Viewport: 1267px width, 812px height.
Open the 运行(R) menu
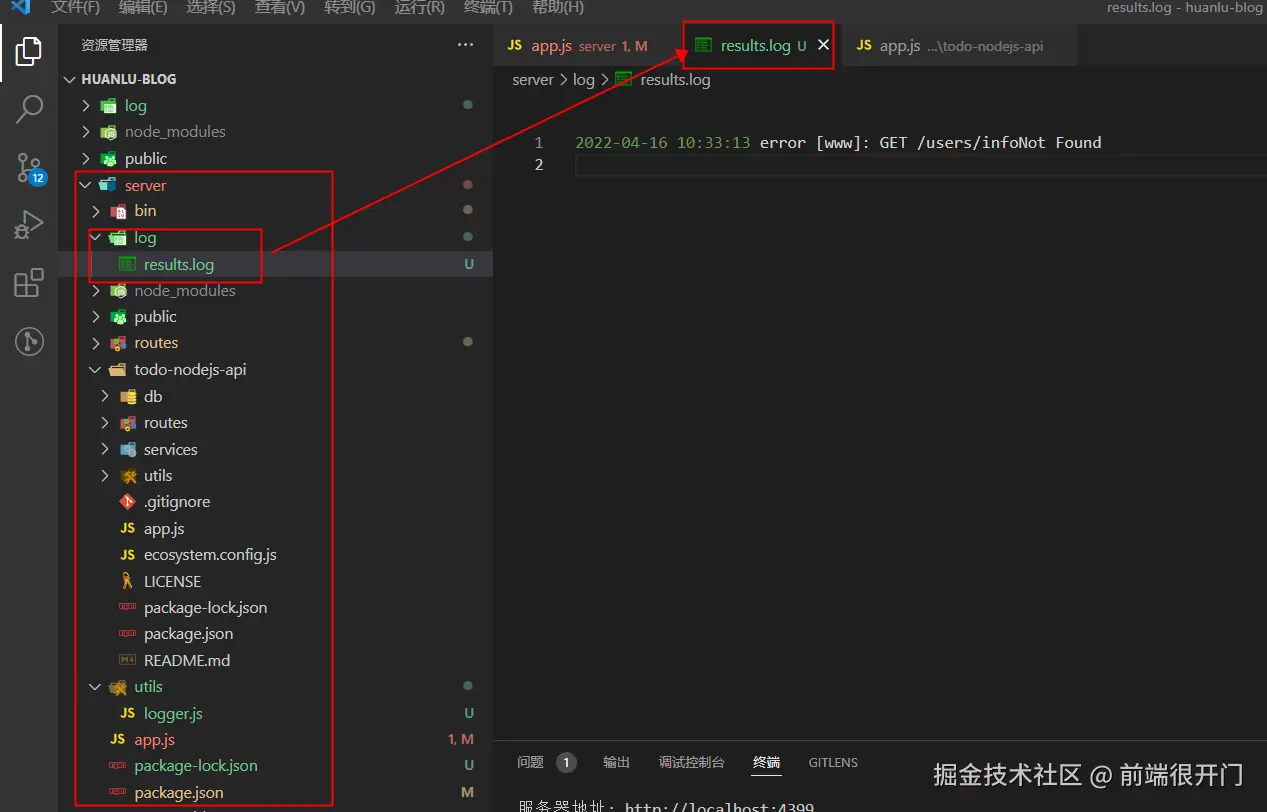pyautogui.click(x=419, y=7)
